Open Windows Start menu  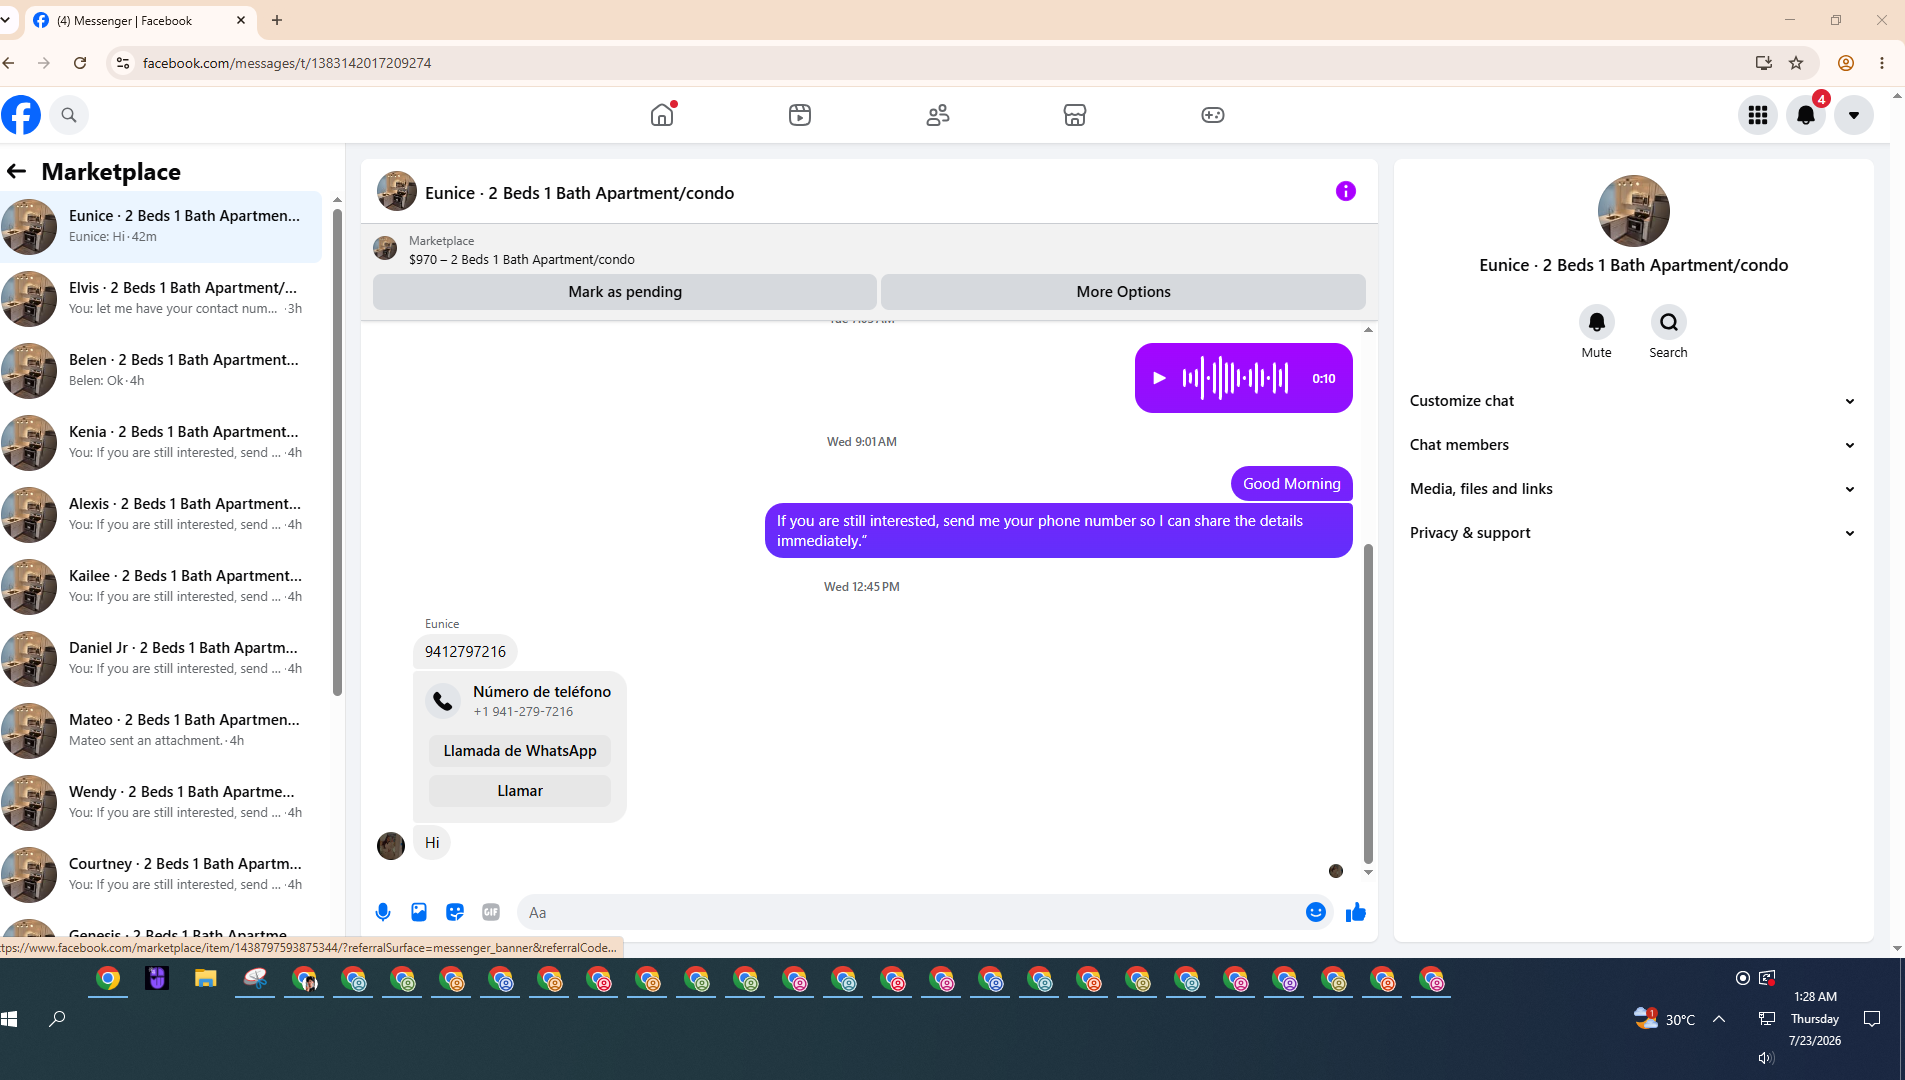pos(10,1019)
